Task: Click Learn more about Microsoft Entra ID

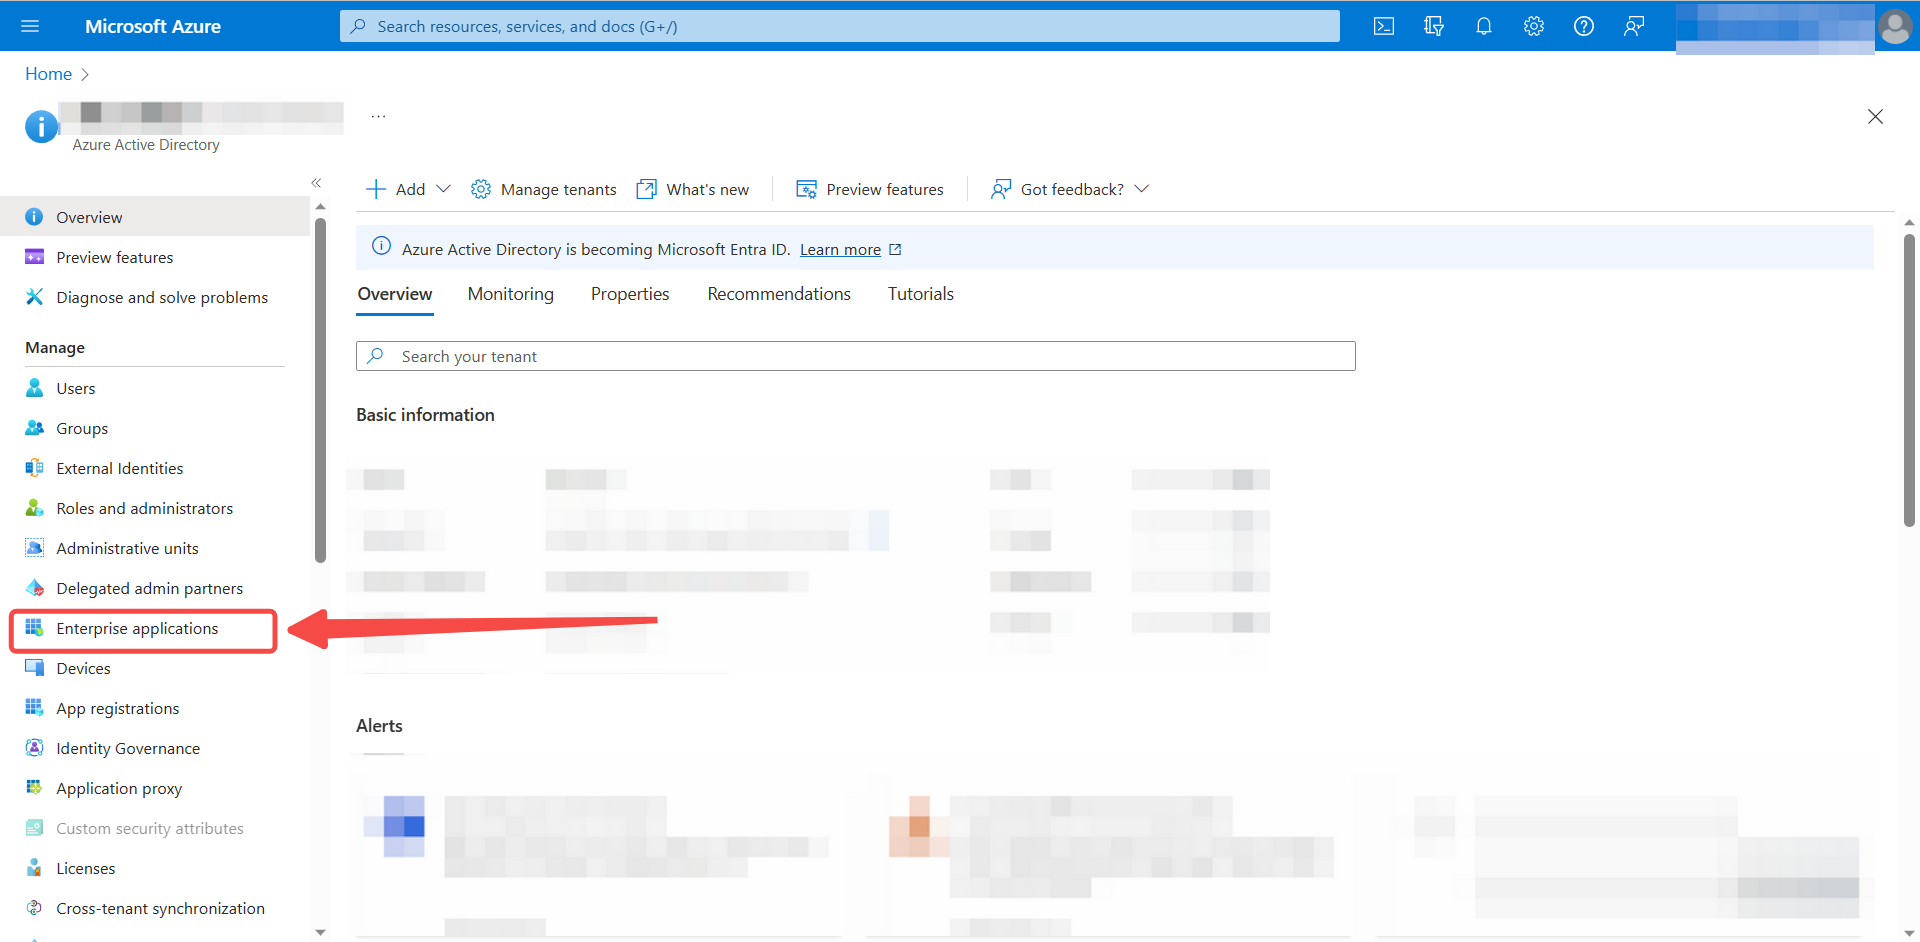Action: point(840,249)
